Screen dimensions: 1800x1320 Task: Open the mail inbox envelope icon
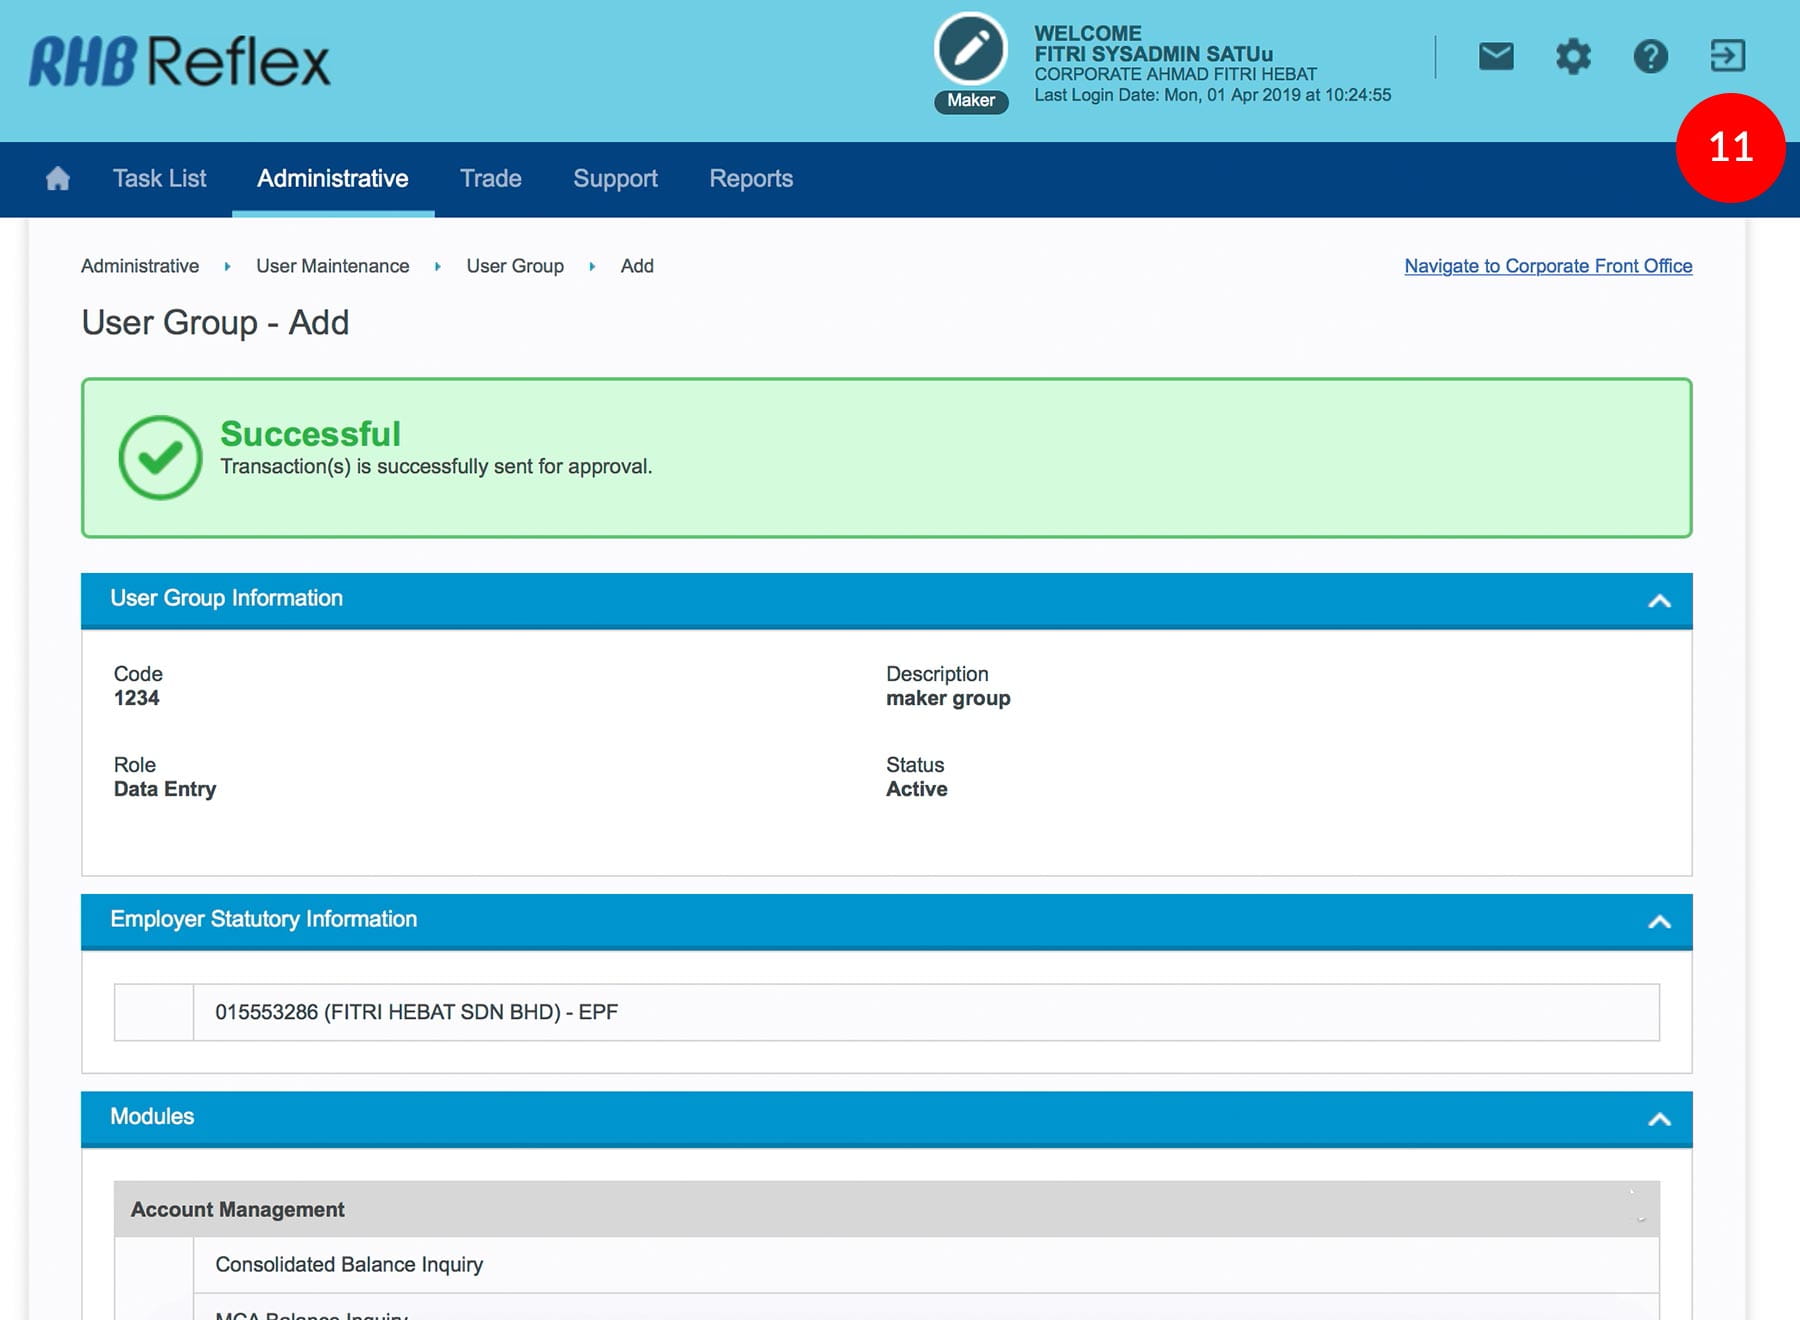coord(1495,56)
